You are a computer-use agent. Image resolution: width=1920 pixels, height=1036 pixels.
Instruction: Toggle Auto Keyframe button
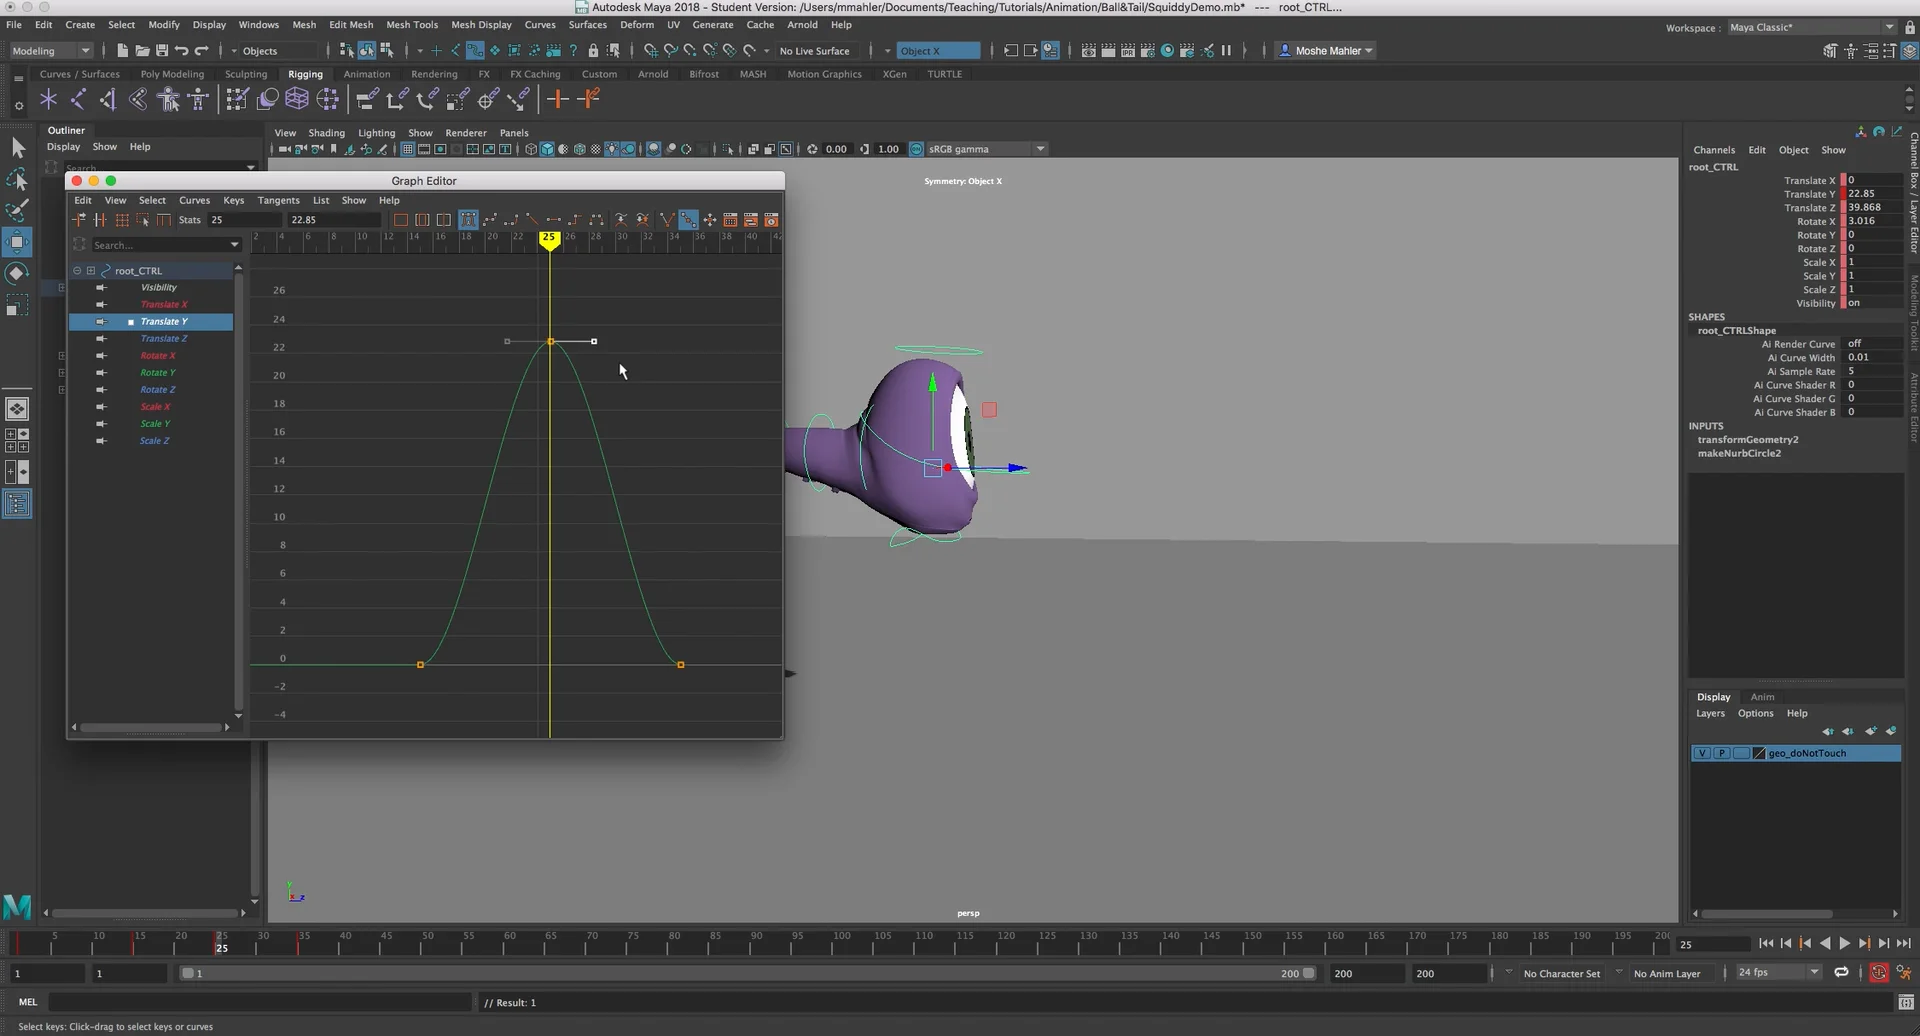(1878, 973)
